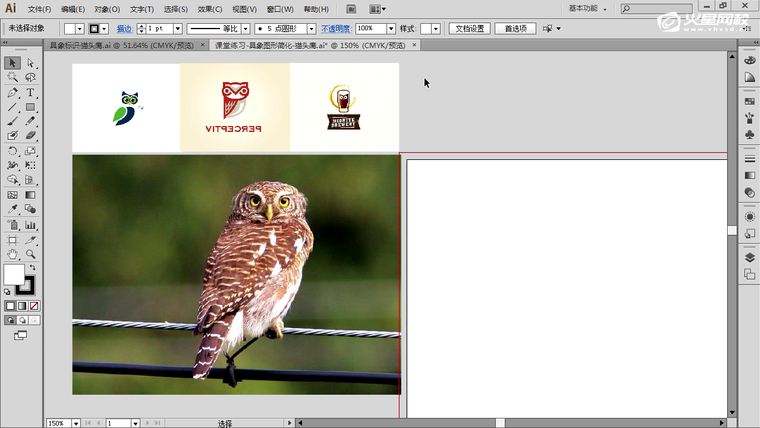Select the Type tool
Viewport: 760px width, 428px height.
coord(30,92)
